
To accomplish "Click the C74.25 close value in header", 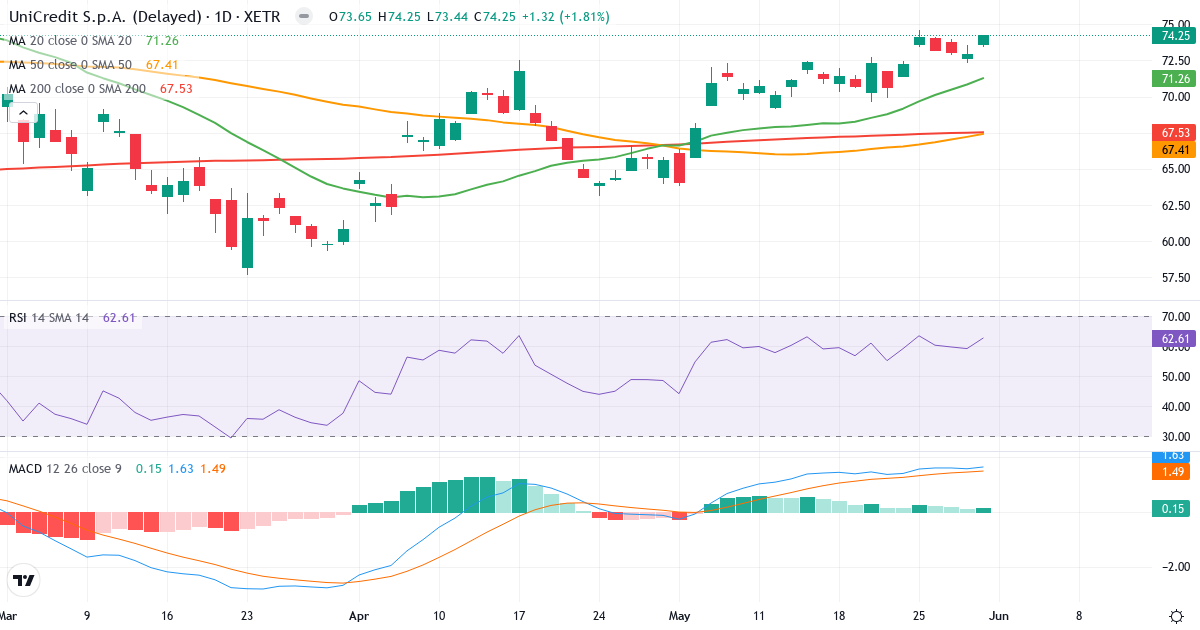I will (x=494, y=17).
